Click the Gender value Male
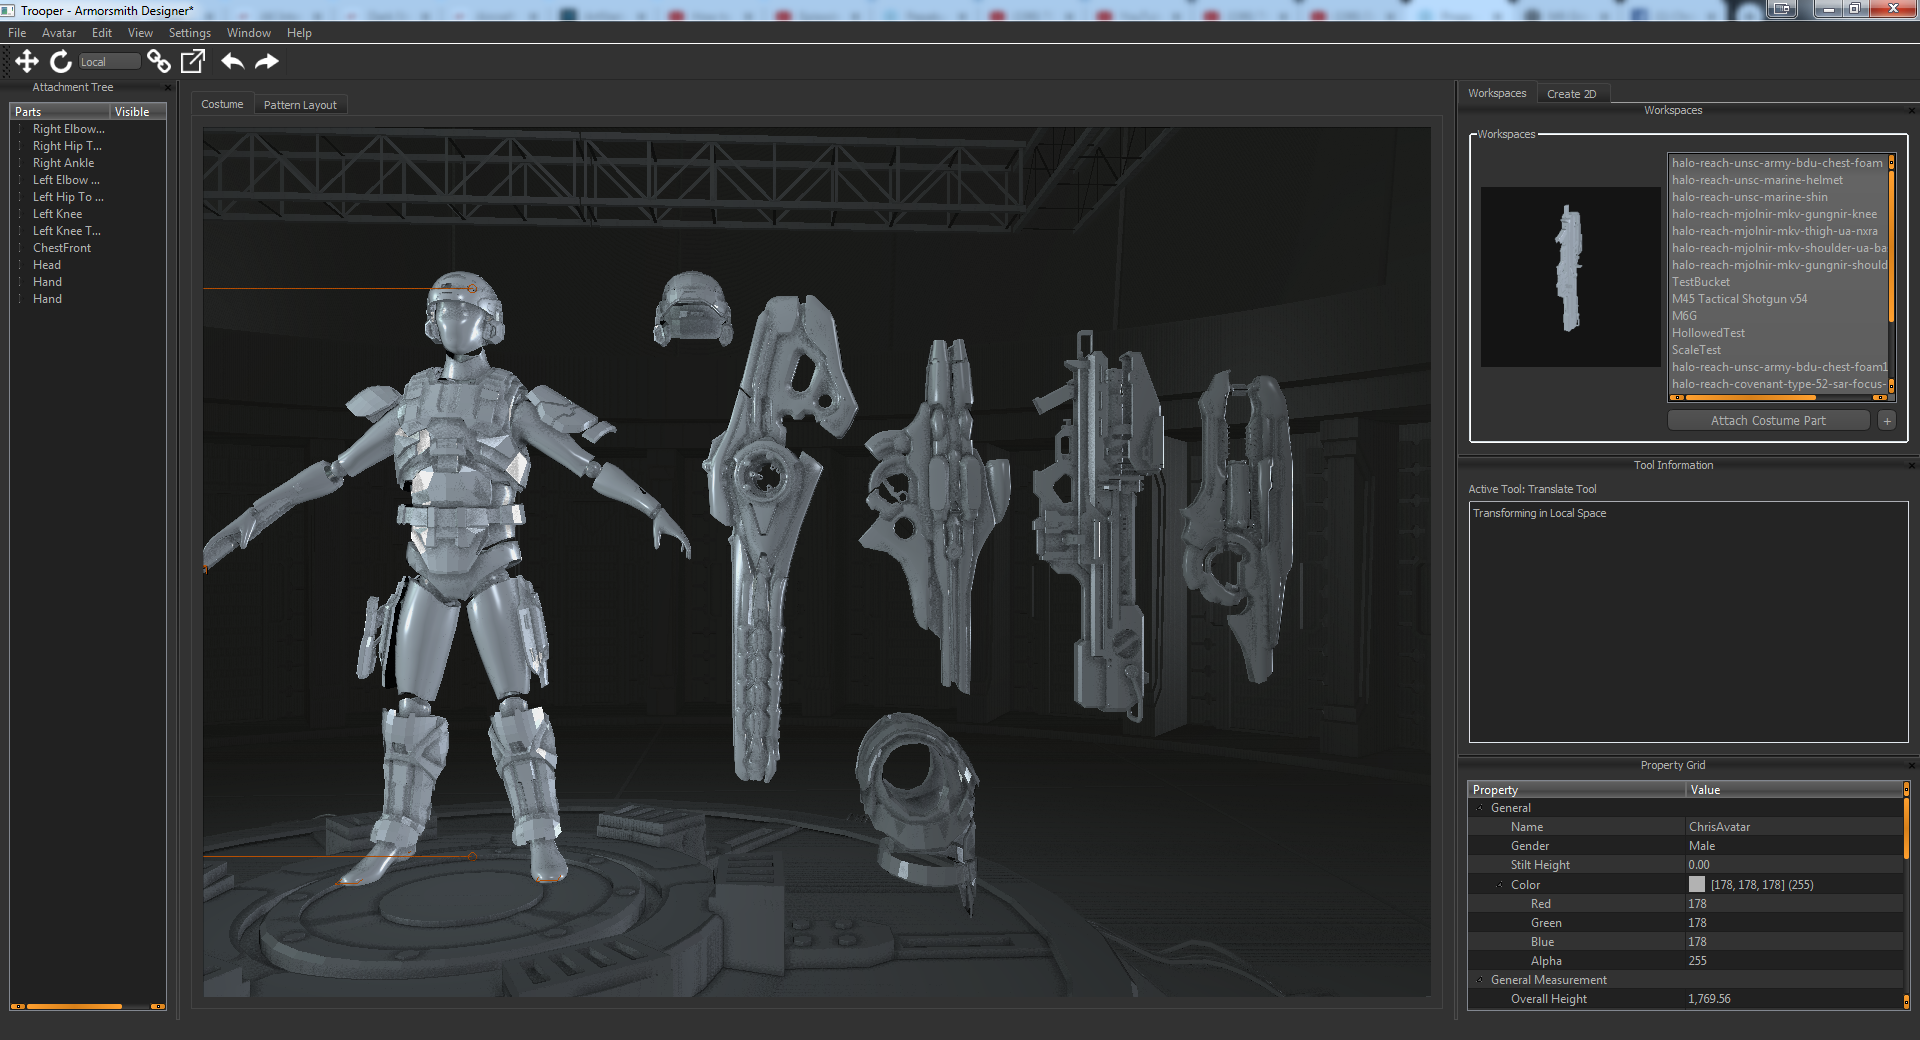Image resolution: width=1920 pixels, height=1040 pixels. click(x=1794, y=846)
